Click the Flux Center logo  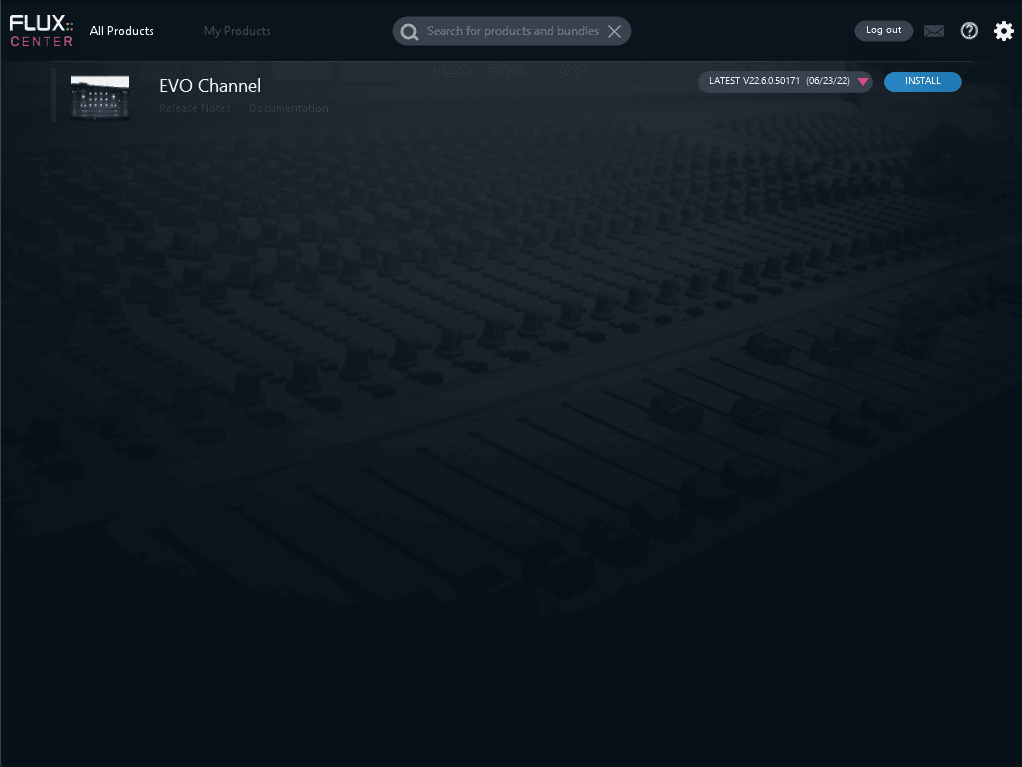[x=41, y=31]
